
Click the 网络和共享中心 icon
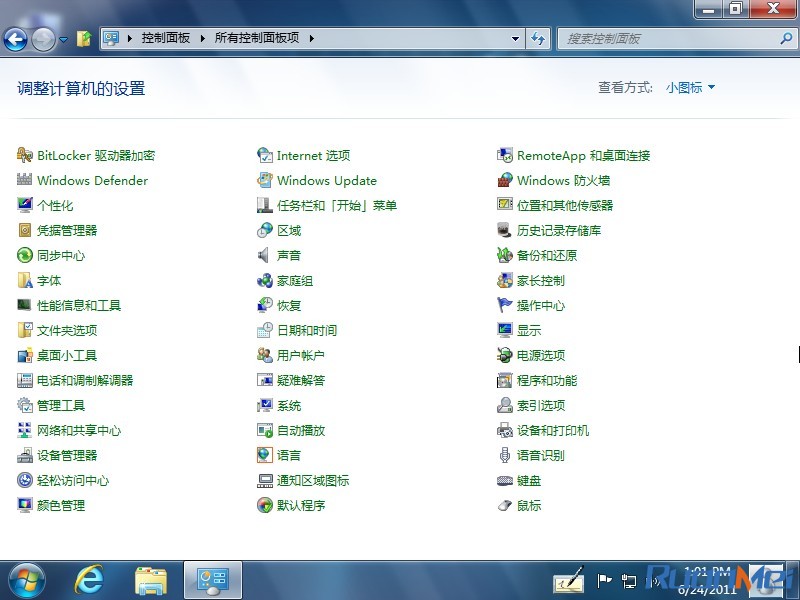24,430
